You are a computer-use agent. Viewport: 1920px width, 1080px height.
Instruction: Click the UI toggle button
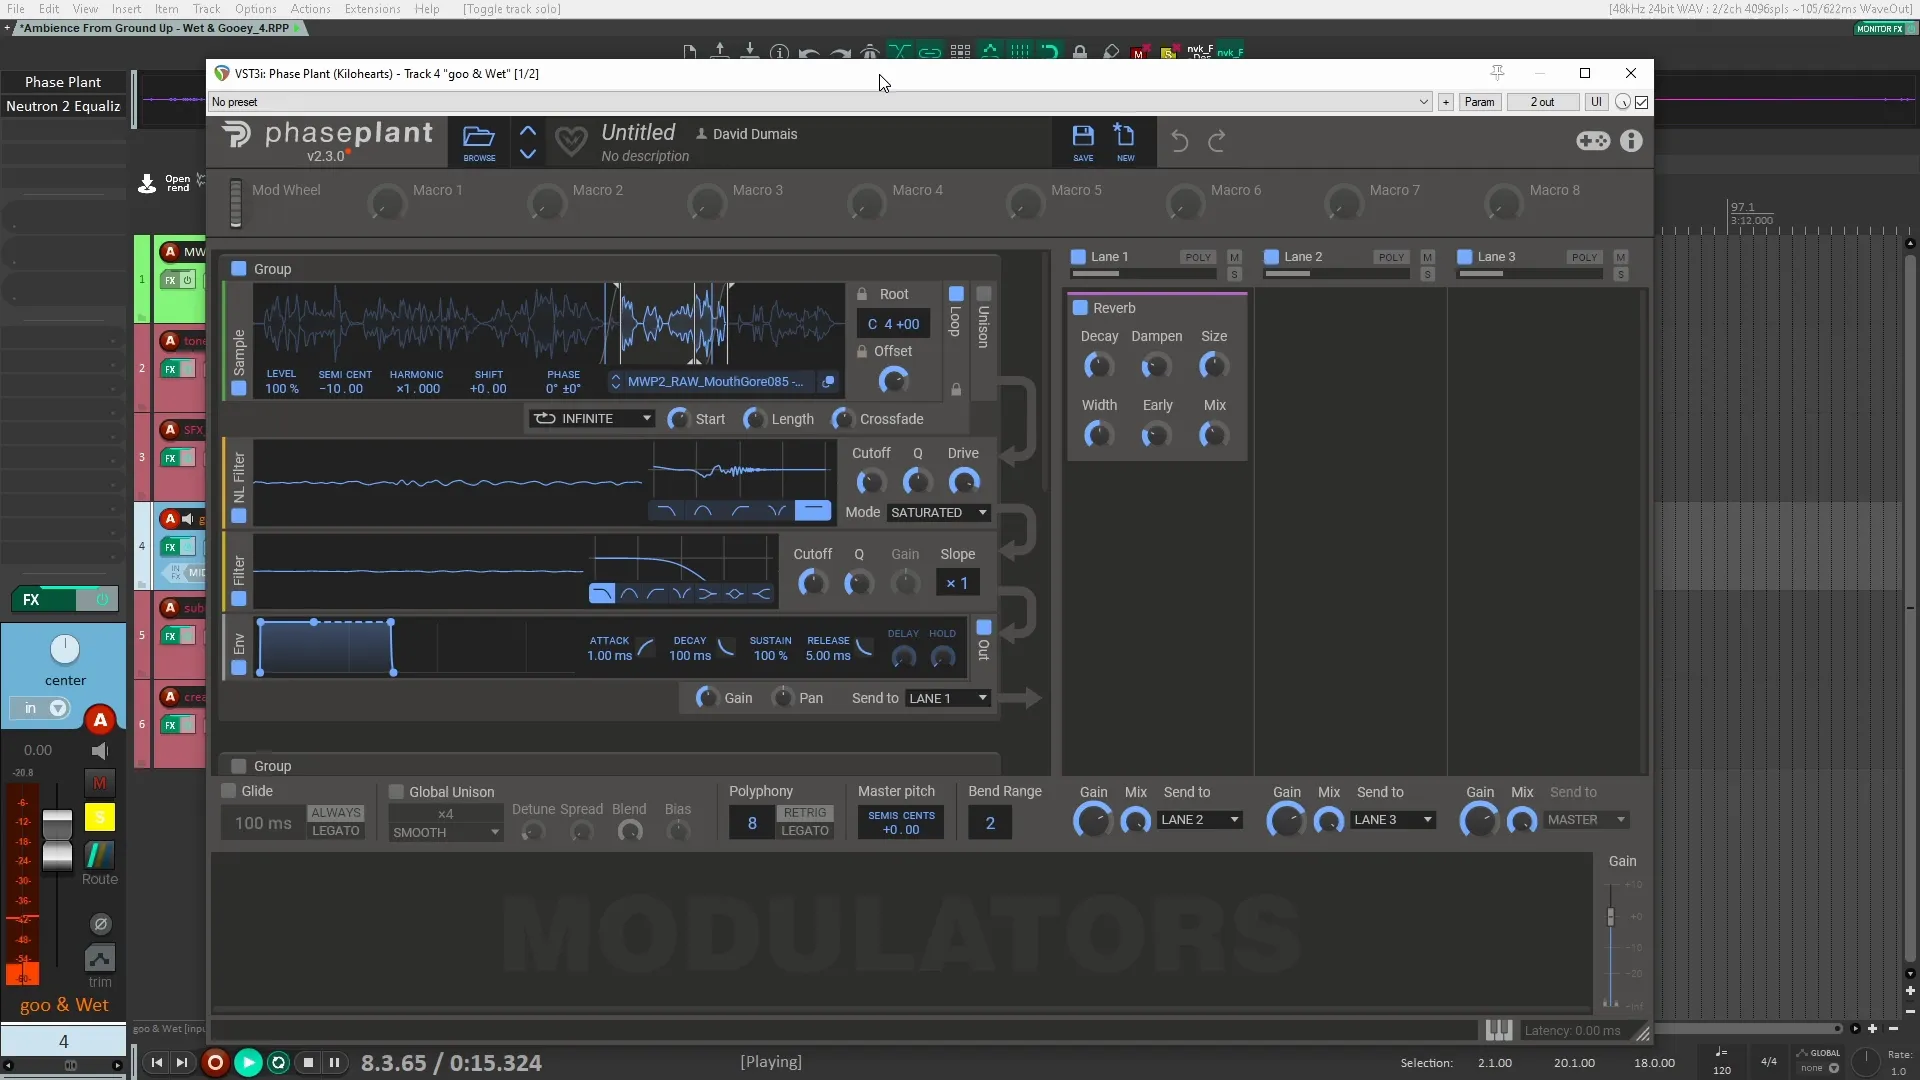pos(1596,102)
